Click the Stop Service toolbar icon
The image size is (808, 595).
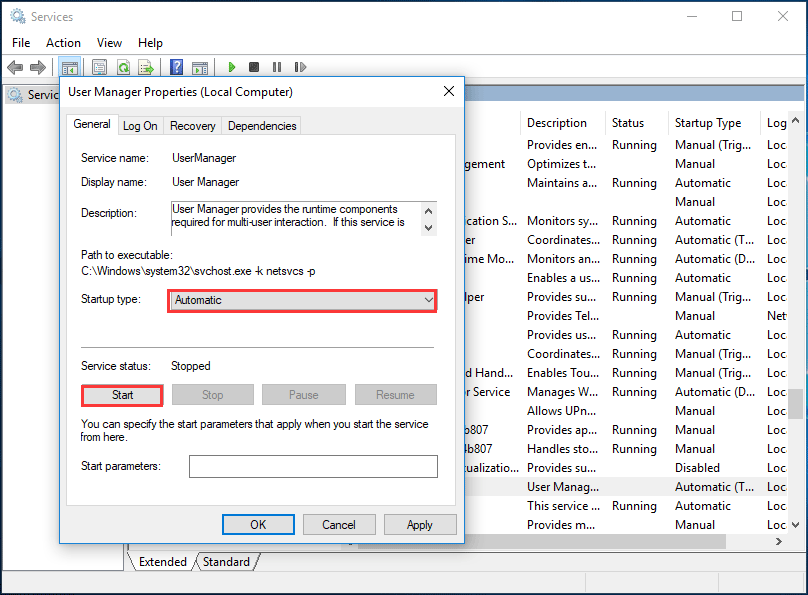tap(254, 67)
